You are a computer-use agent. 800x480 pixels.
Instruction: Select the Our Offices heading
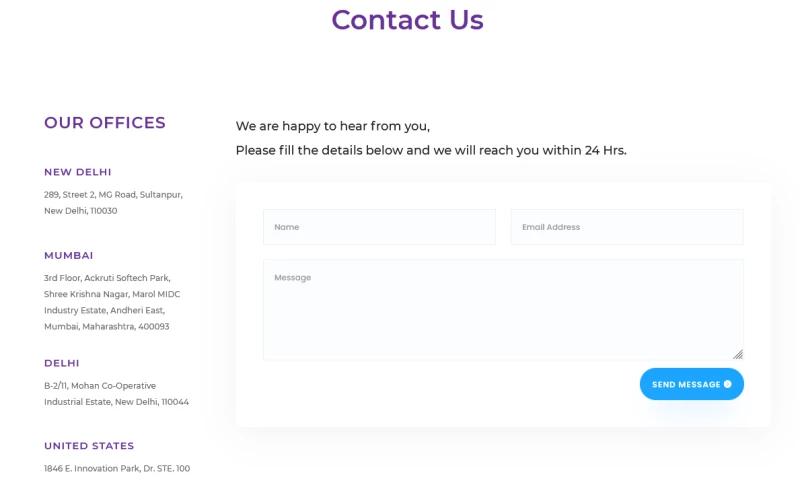(x=105, y=123)
